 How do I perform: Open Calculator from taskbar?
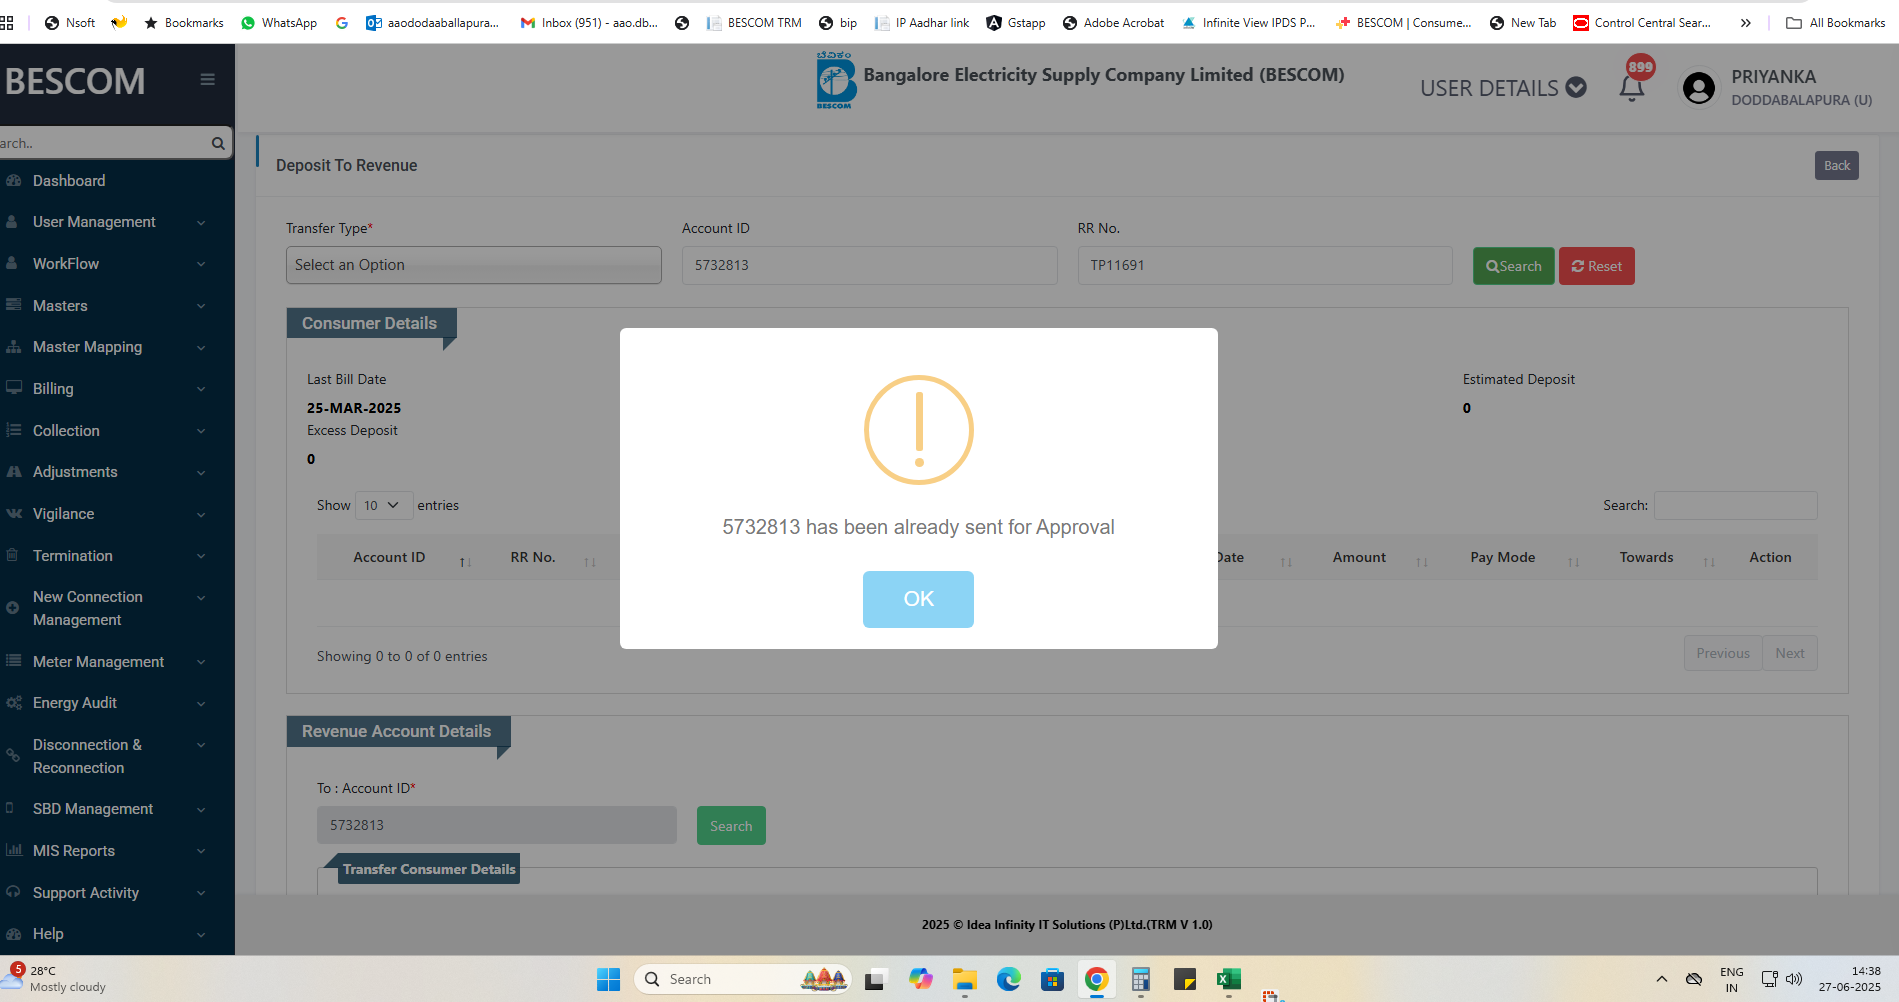pos(1140,979)
